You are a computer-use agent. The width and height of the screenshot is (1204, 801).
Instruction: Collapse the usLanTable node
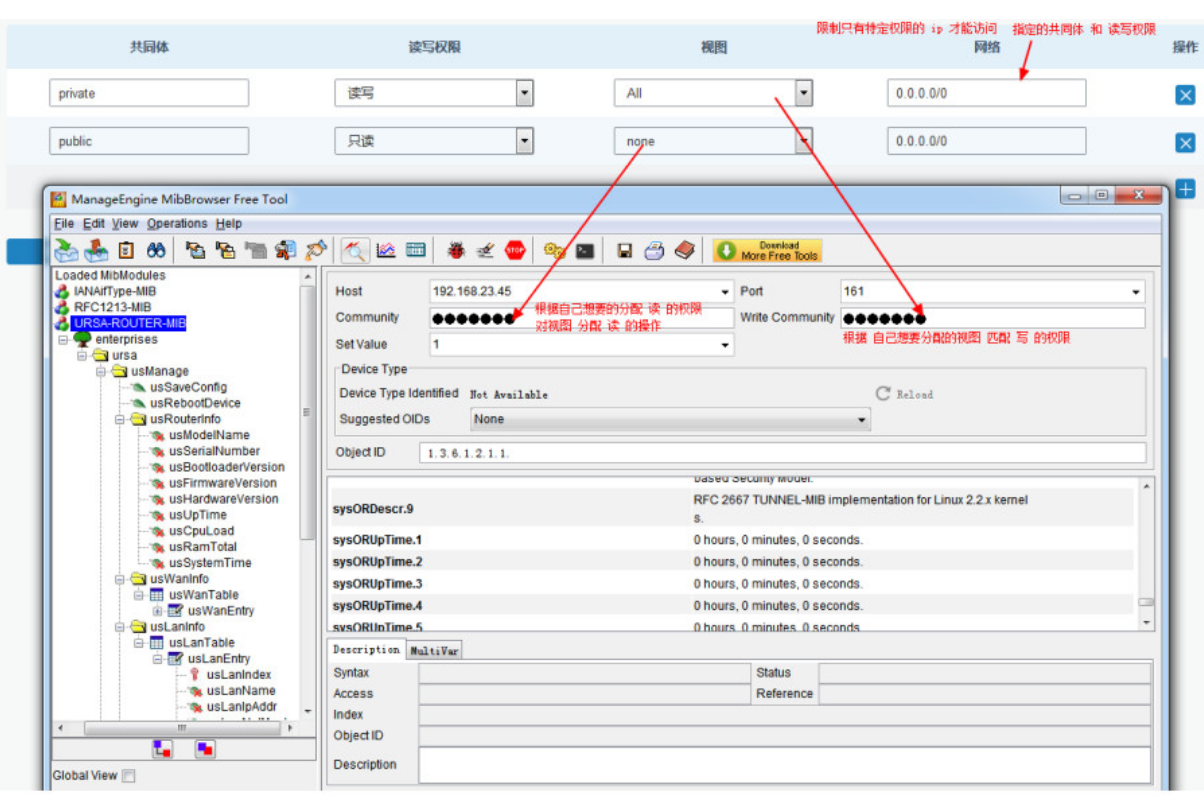(138, 643)
